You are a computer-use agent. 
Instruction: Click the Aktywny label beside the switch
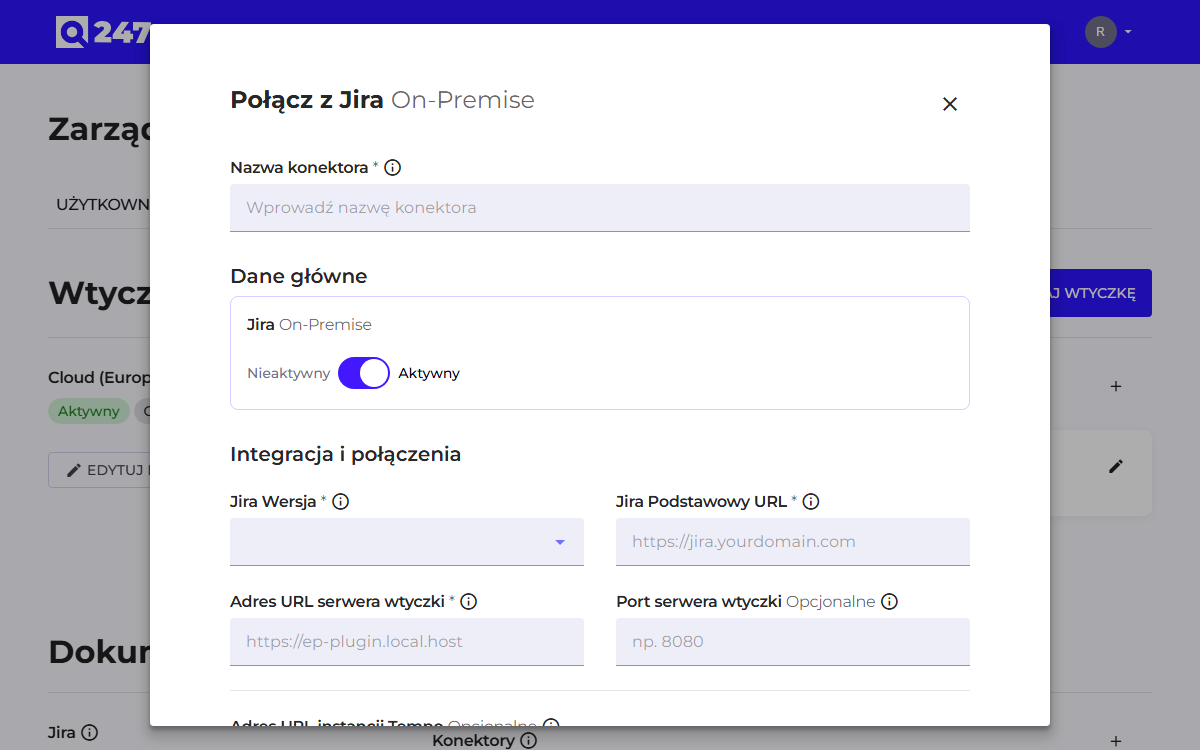[429, 373]
